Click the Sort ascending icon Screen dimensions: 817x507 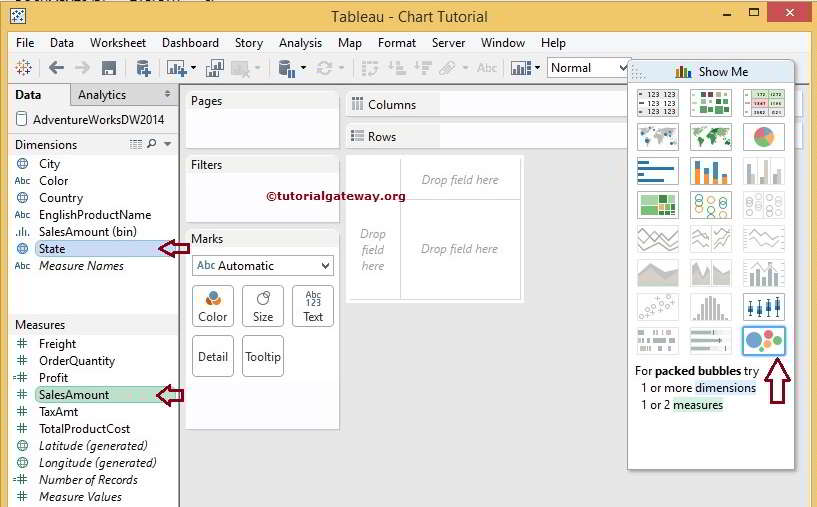click(397, 68)
